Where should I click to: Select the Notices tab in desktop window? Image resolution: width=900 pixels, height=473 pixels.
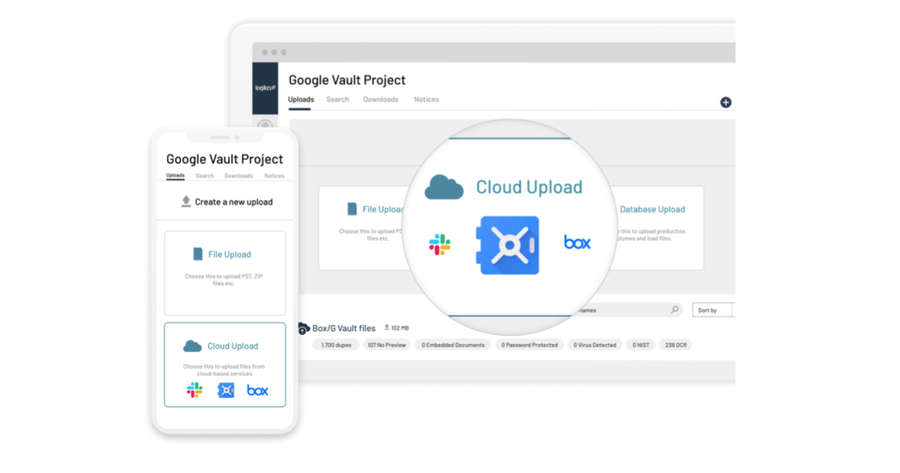426,99
